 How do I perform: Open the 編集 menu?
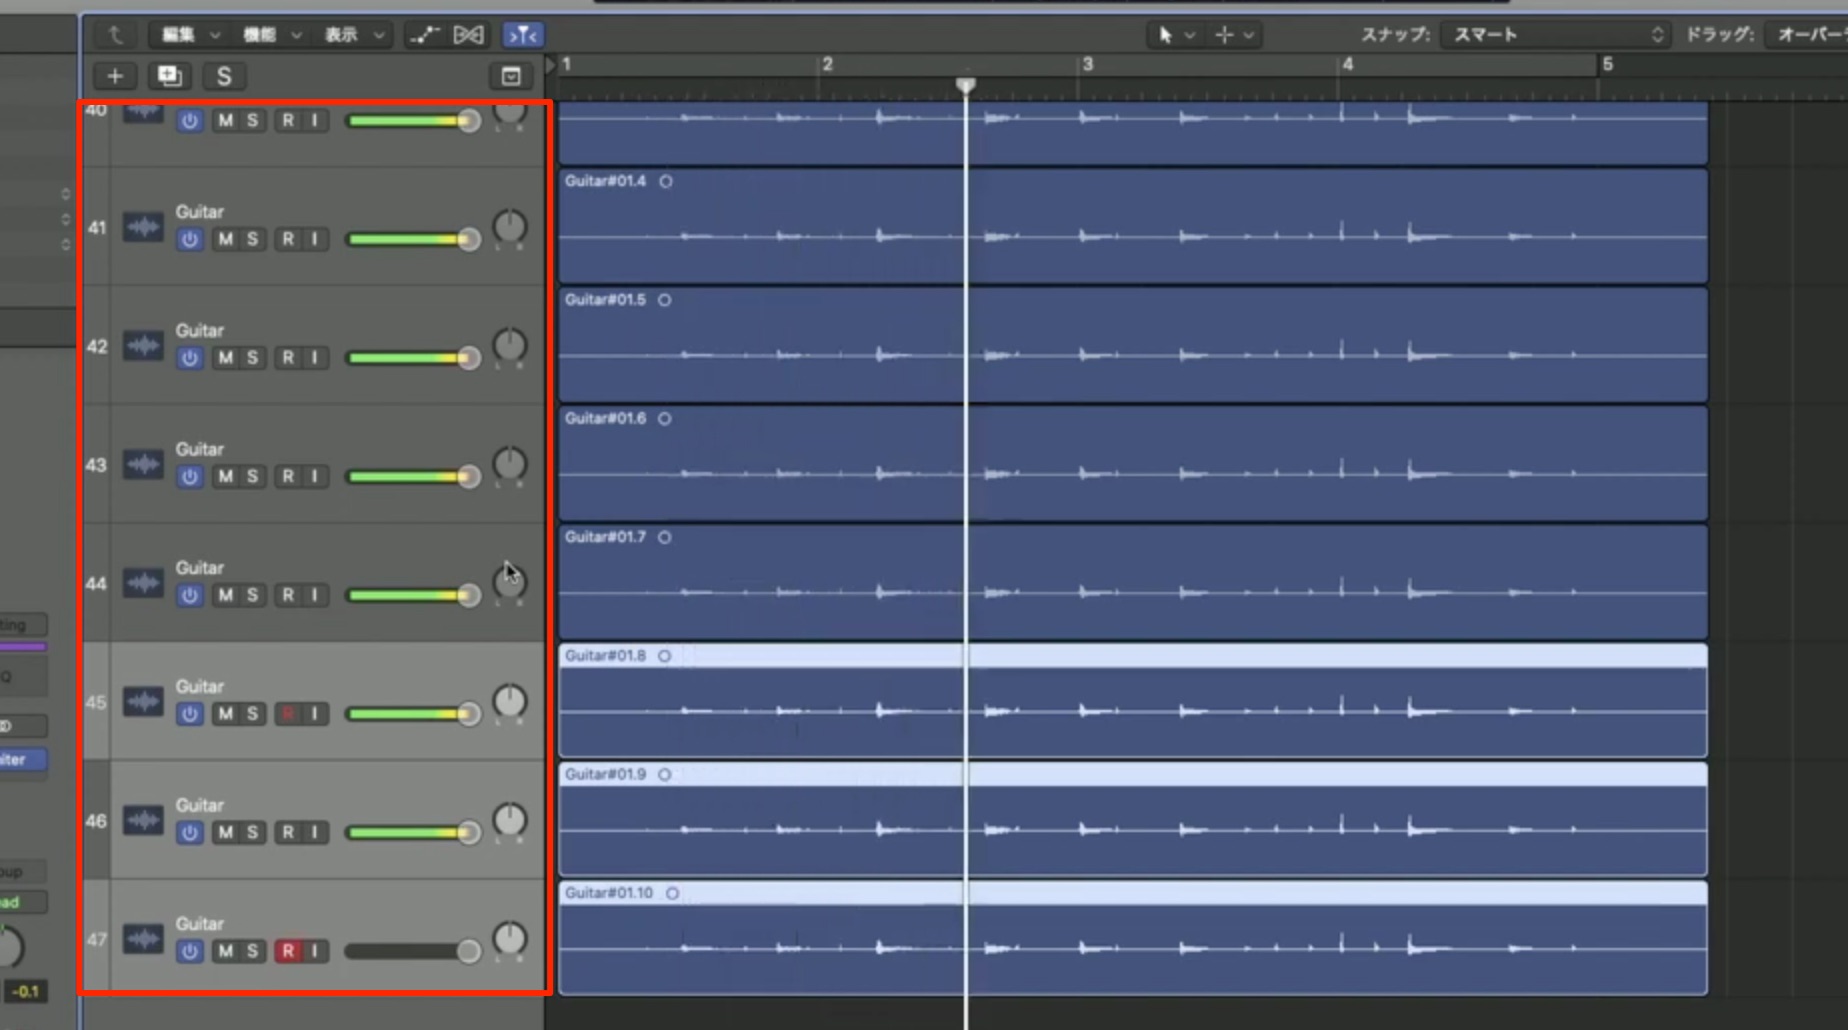click(190, 35)
